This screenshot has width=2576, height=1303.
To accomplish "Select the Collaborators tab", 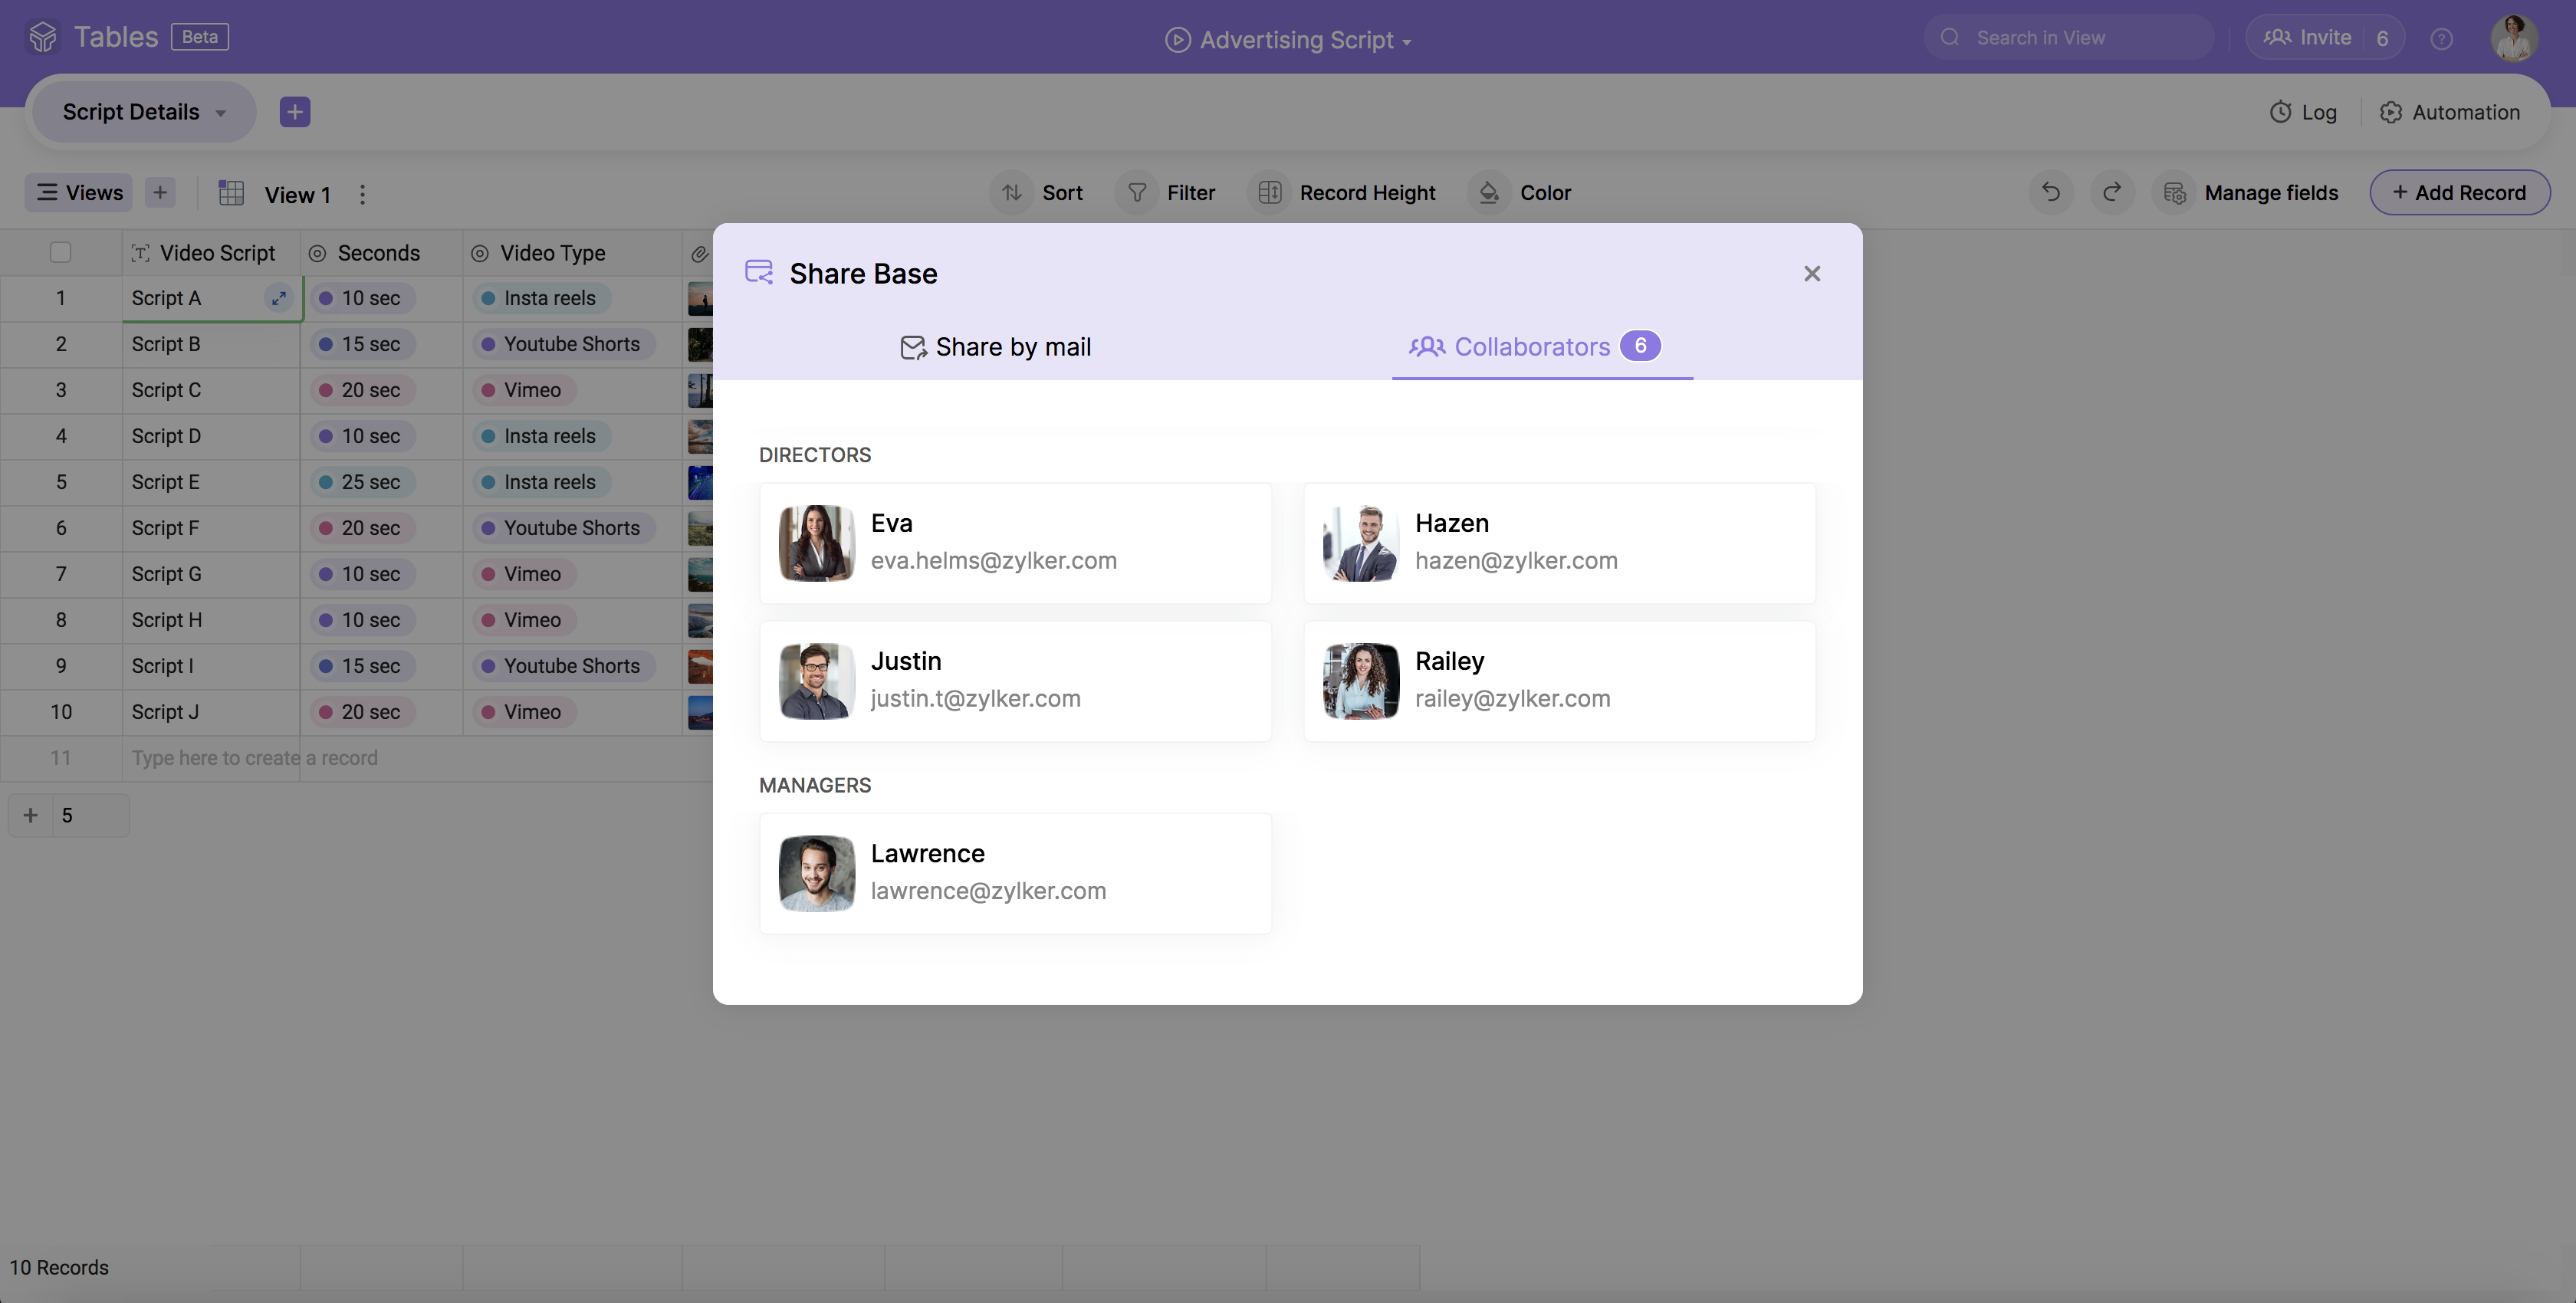I will pyautogui.click(x=1533, y=347).
